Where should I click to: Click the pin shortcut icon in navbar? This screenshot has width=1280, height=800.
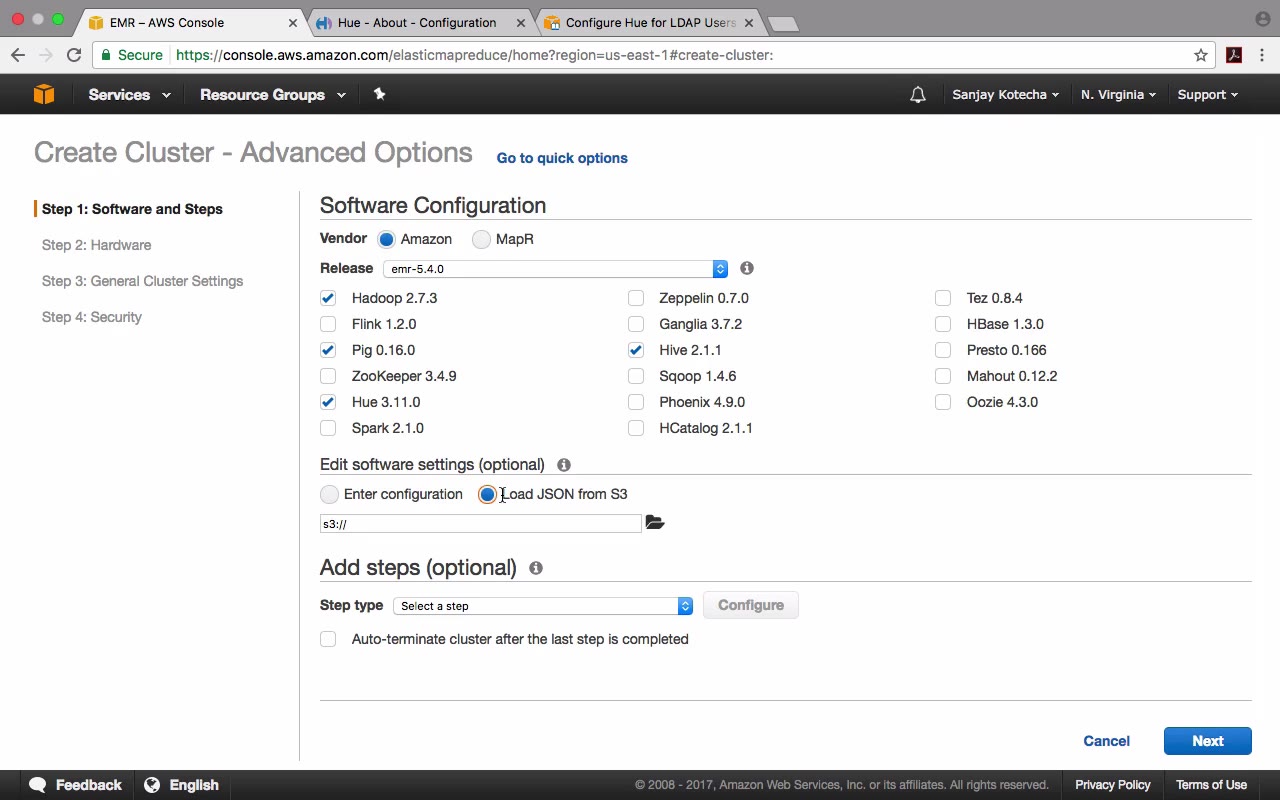379,94
